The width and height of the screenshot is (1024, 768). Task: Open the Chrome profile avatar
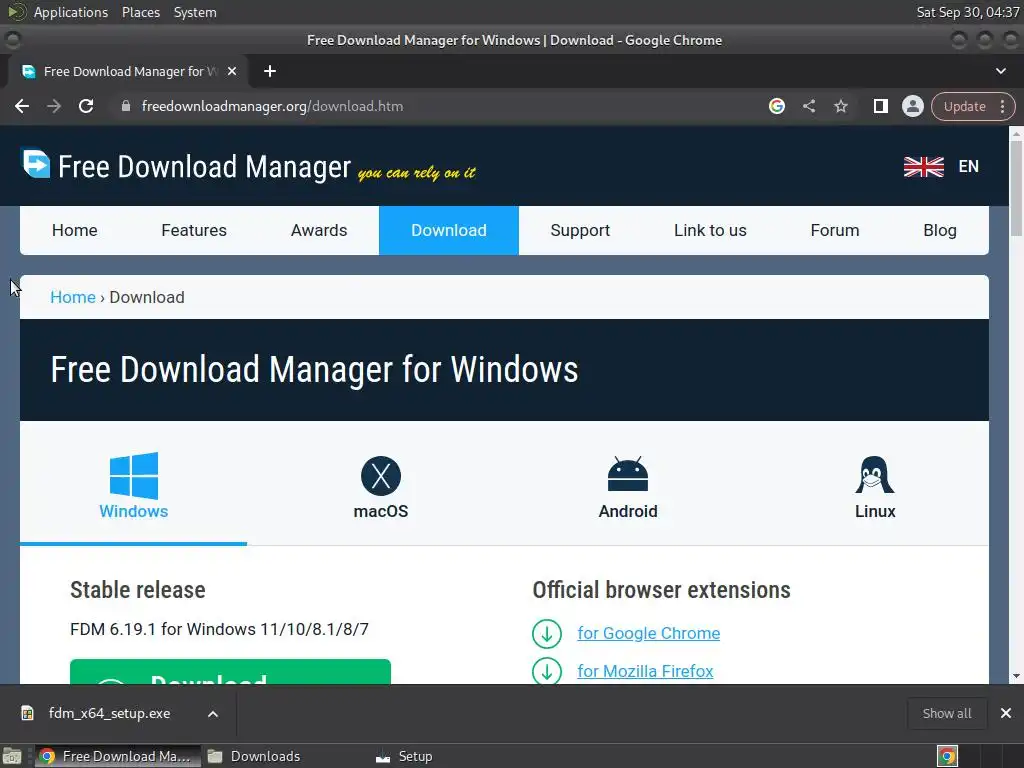pos(912,106)
